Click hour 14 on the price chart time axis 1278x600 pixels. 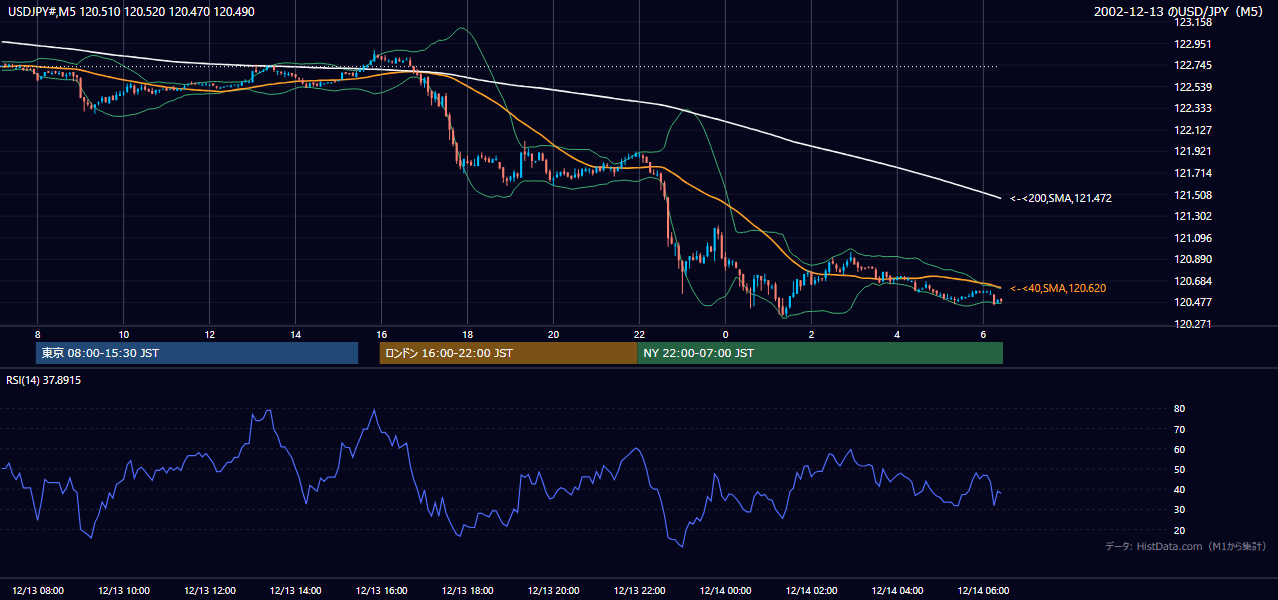click(x=296, y=334)
